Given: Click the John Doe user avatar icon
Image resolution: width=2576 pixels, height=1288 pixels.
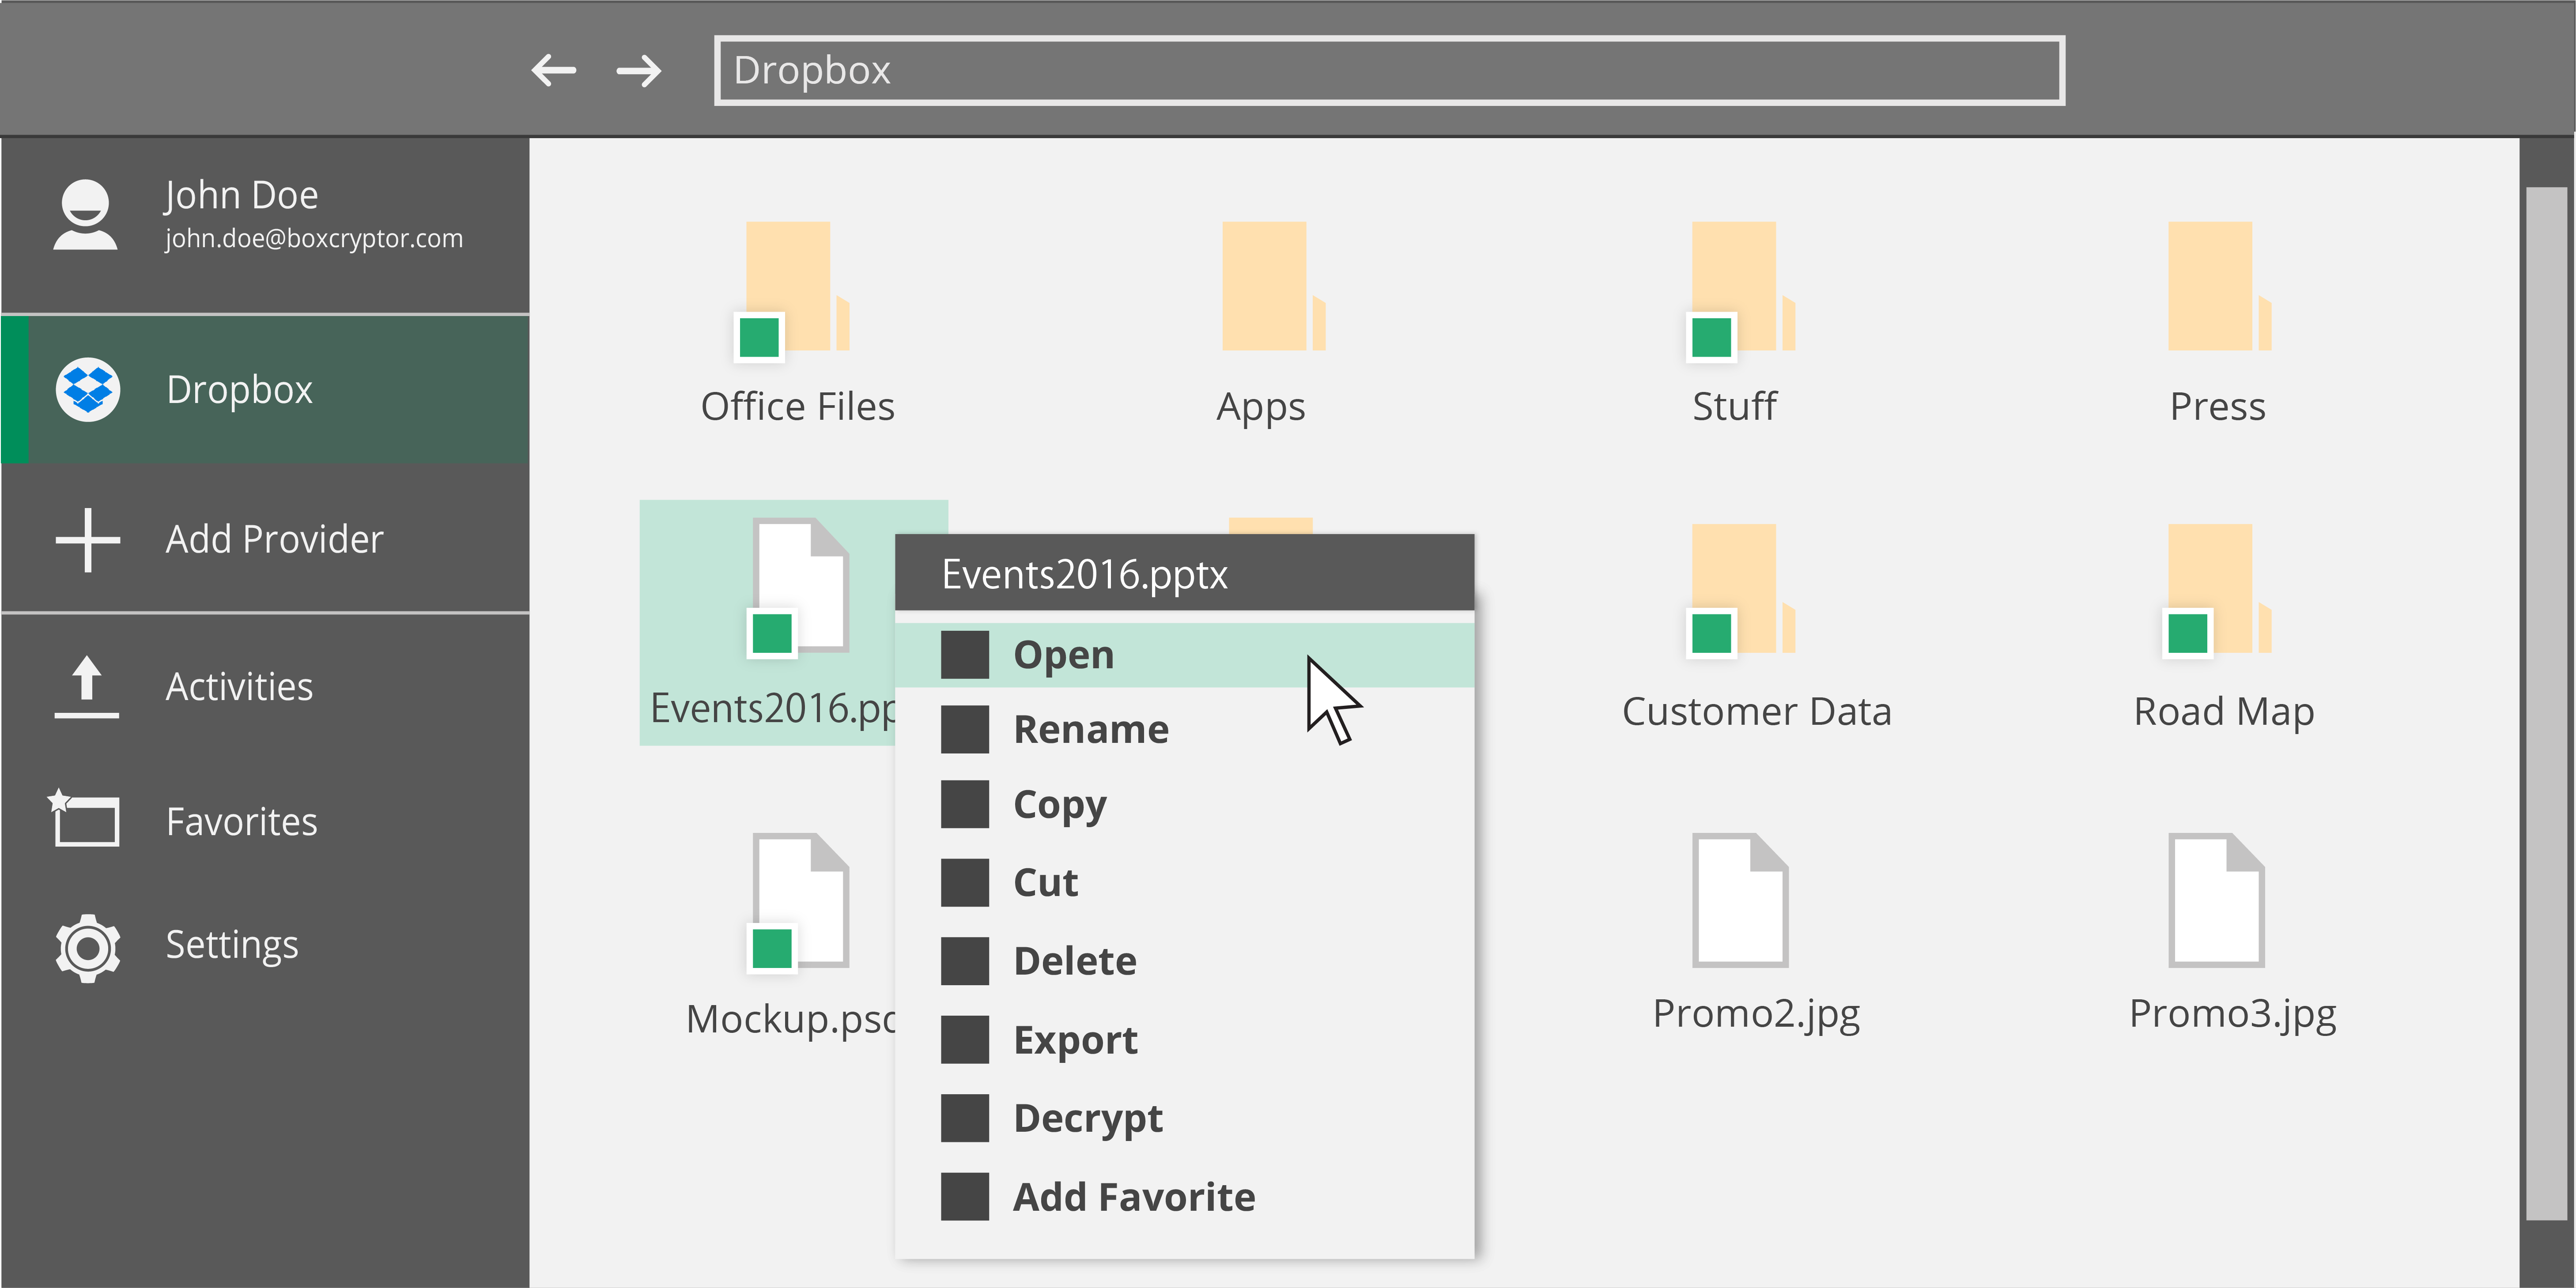Looking at the screenshot, I should 85,214.
